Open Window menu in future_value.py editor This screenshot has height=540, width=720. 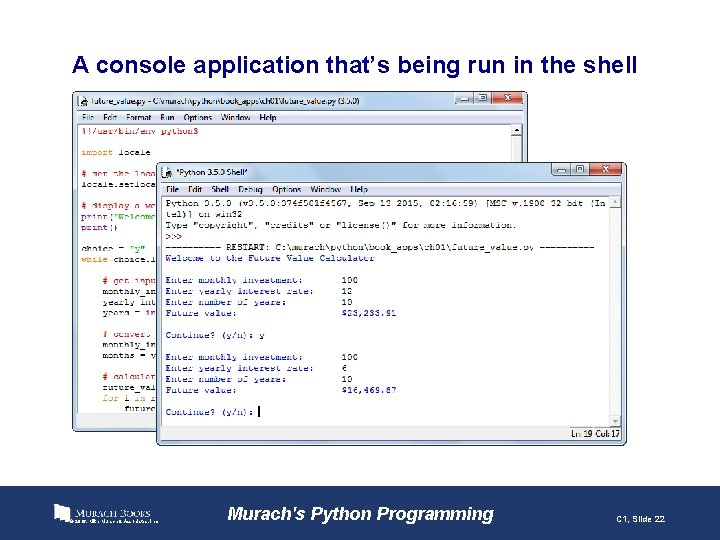click(x=235, y=118)
